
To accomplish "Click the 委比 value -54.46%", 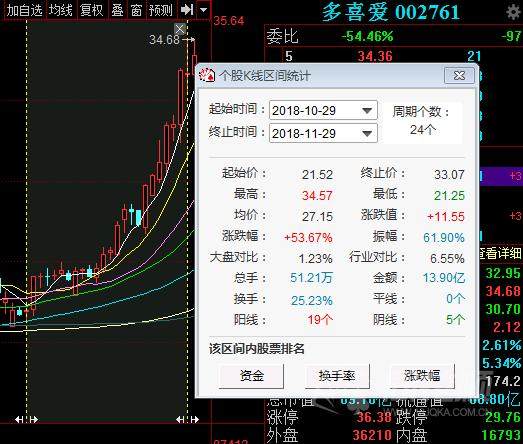I will (x=367, y=36).
